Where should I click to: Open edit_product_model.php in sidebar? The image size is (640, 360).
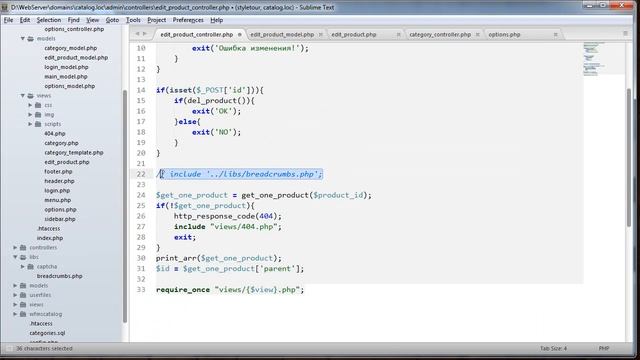[x=76, y=58]
